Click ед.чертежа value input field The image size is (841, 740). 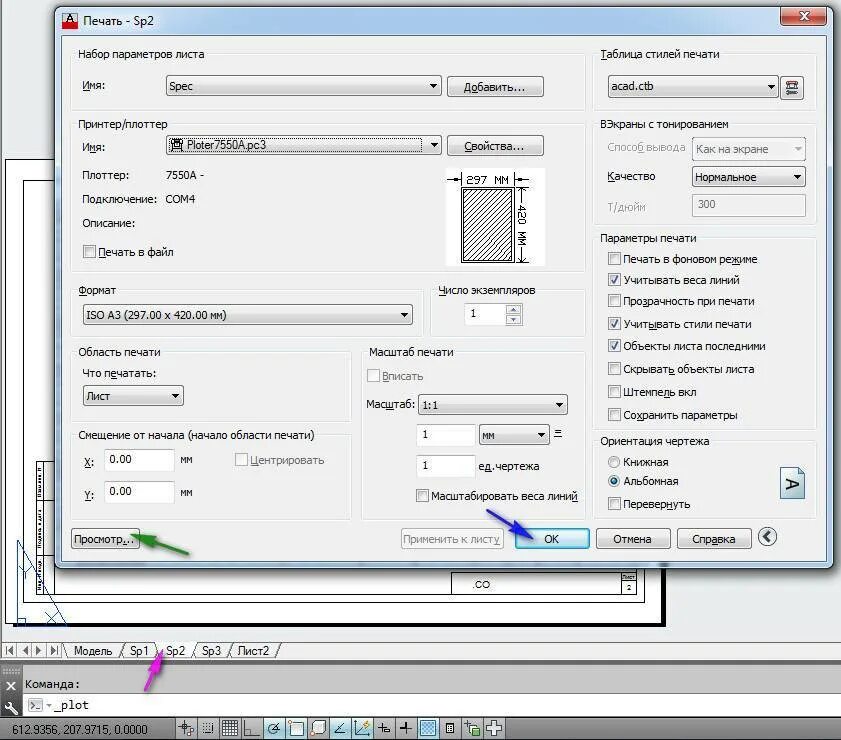(x=445, y=465)
